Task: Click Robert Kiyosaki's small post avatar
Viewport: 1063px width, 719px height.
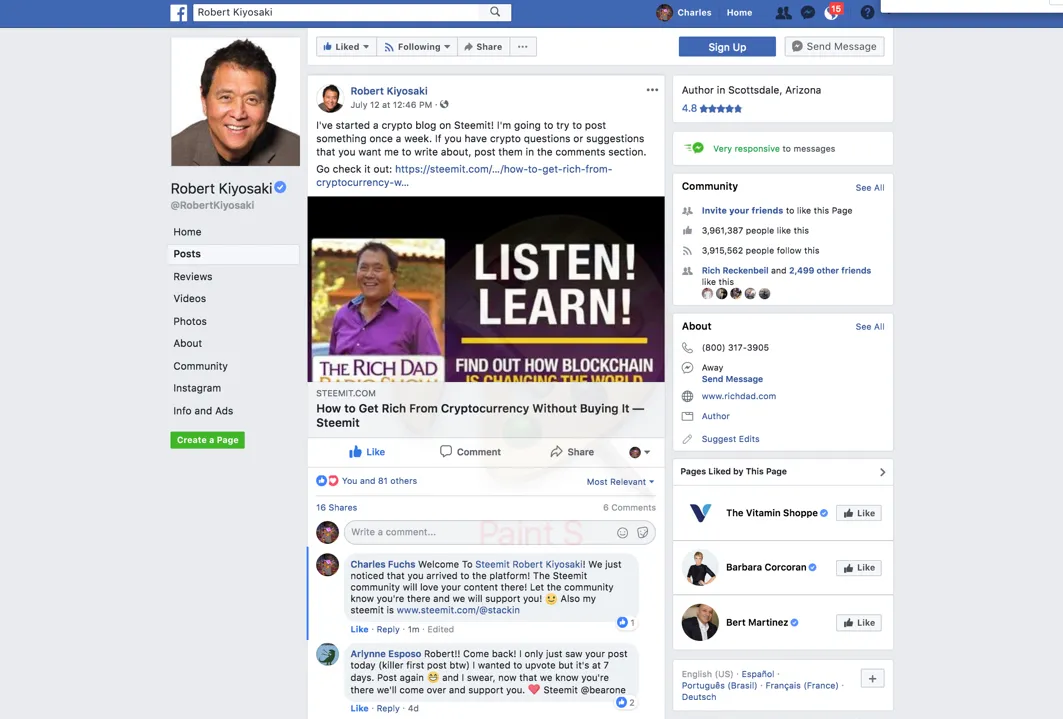Action: [330, 98]
